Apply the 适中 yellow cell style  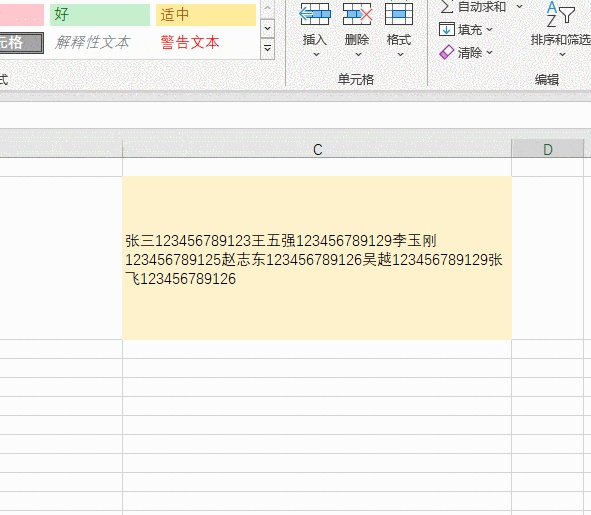pyautogui.click(x=206, y=15)
